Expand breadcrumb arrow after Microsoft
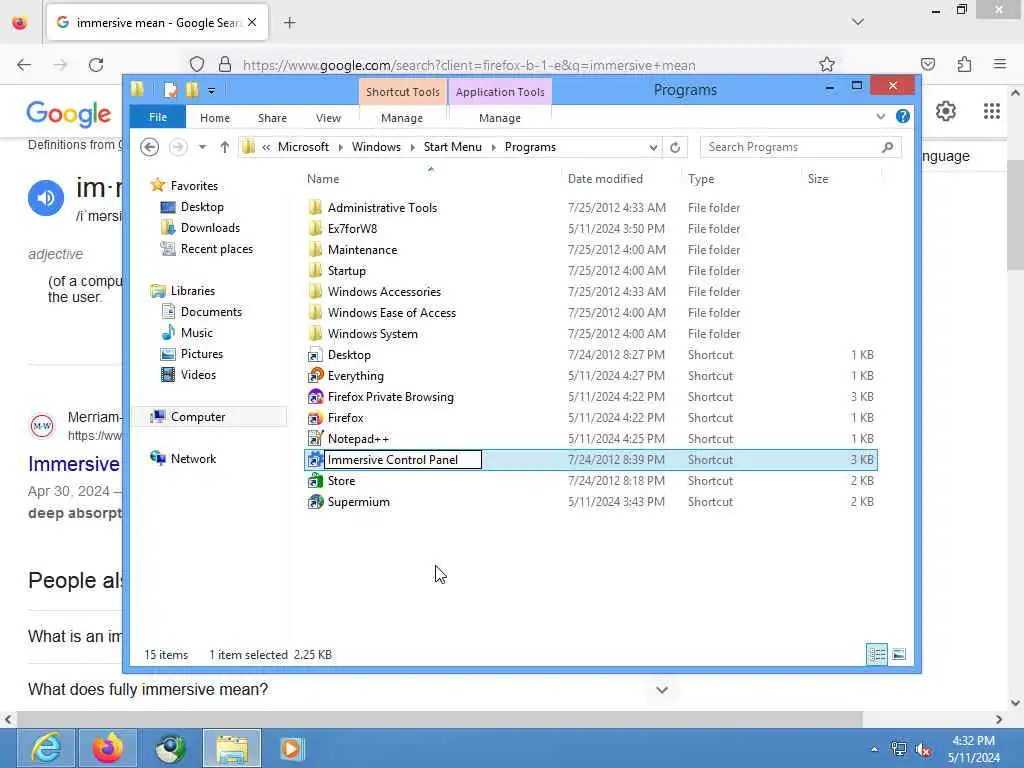1024x768 pixels. pos(341,148)
